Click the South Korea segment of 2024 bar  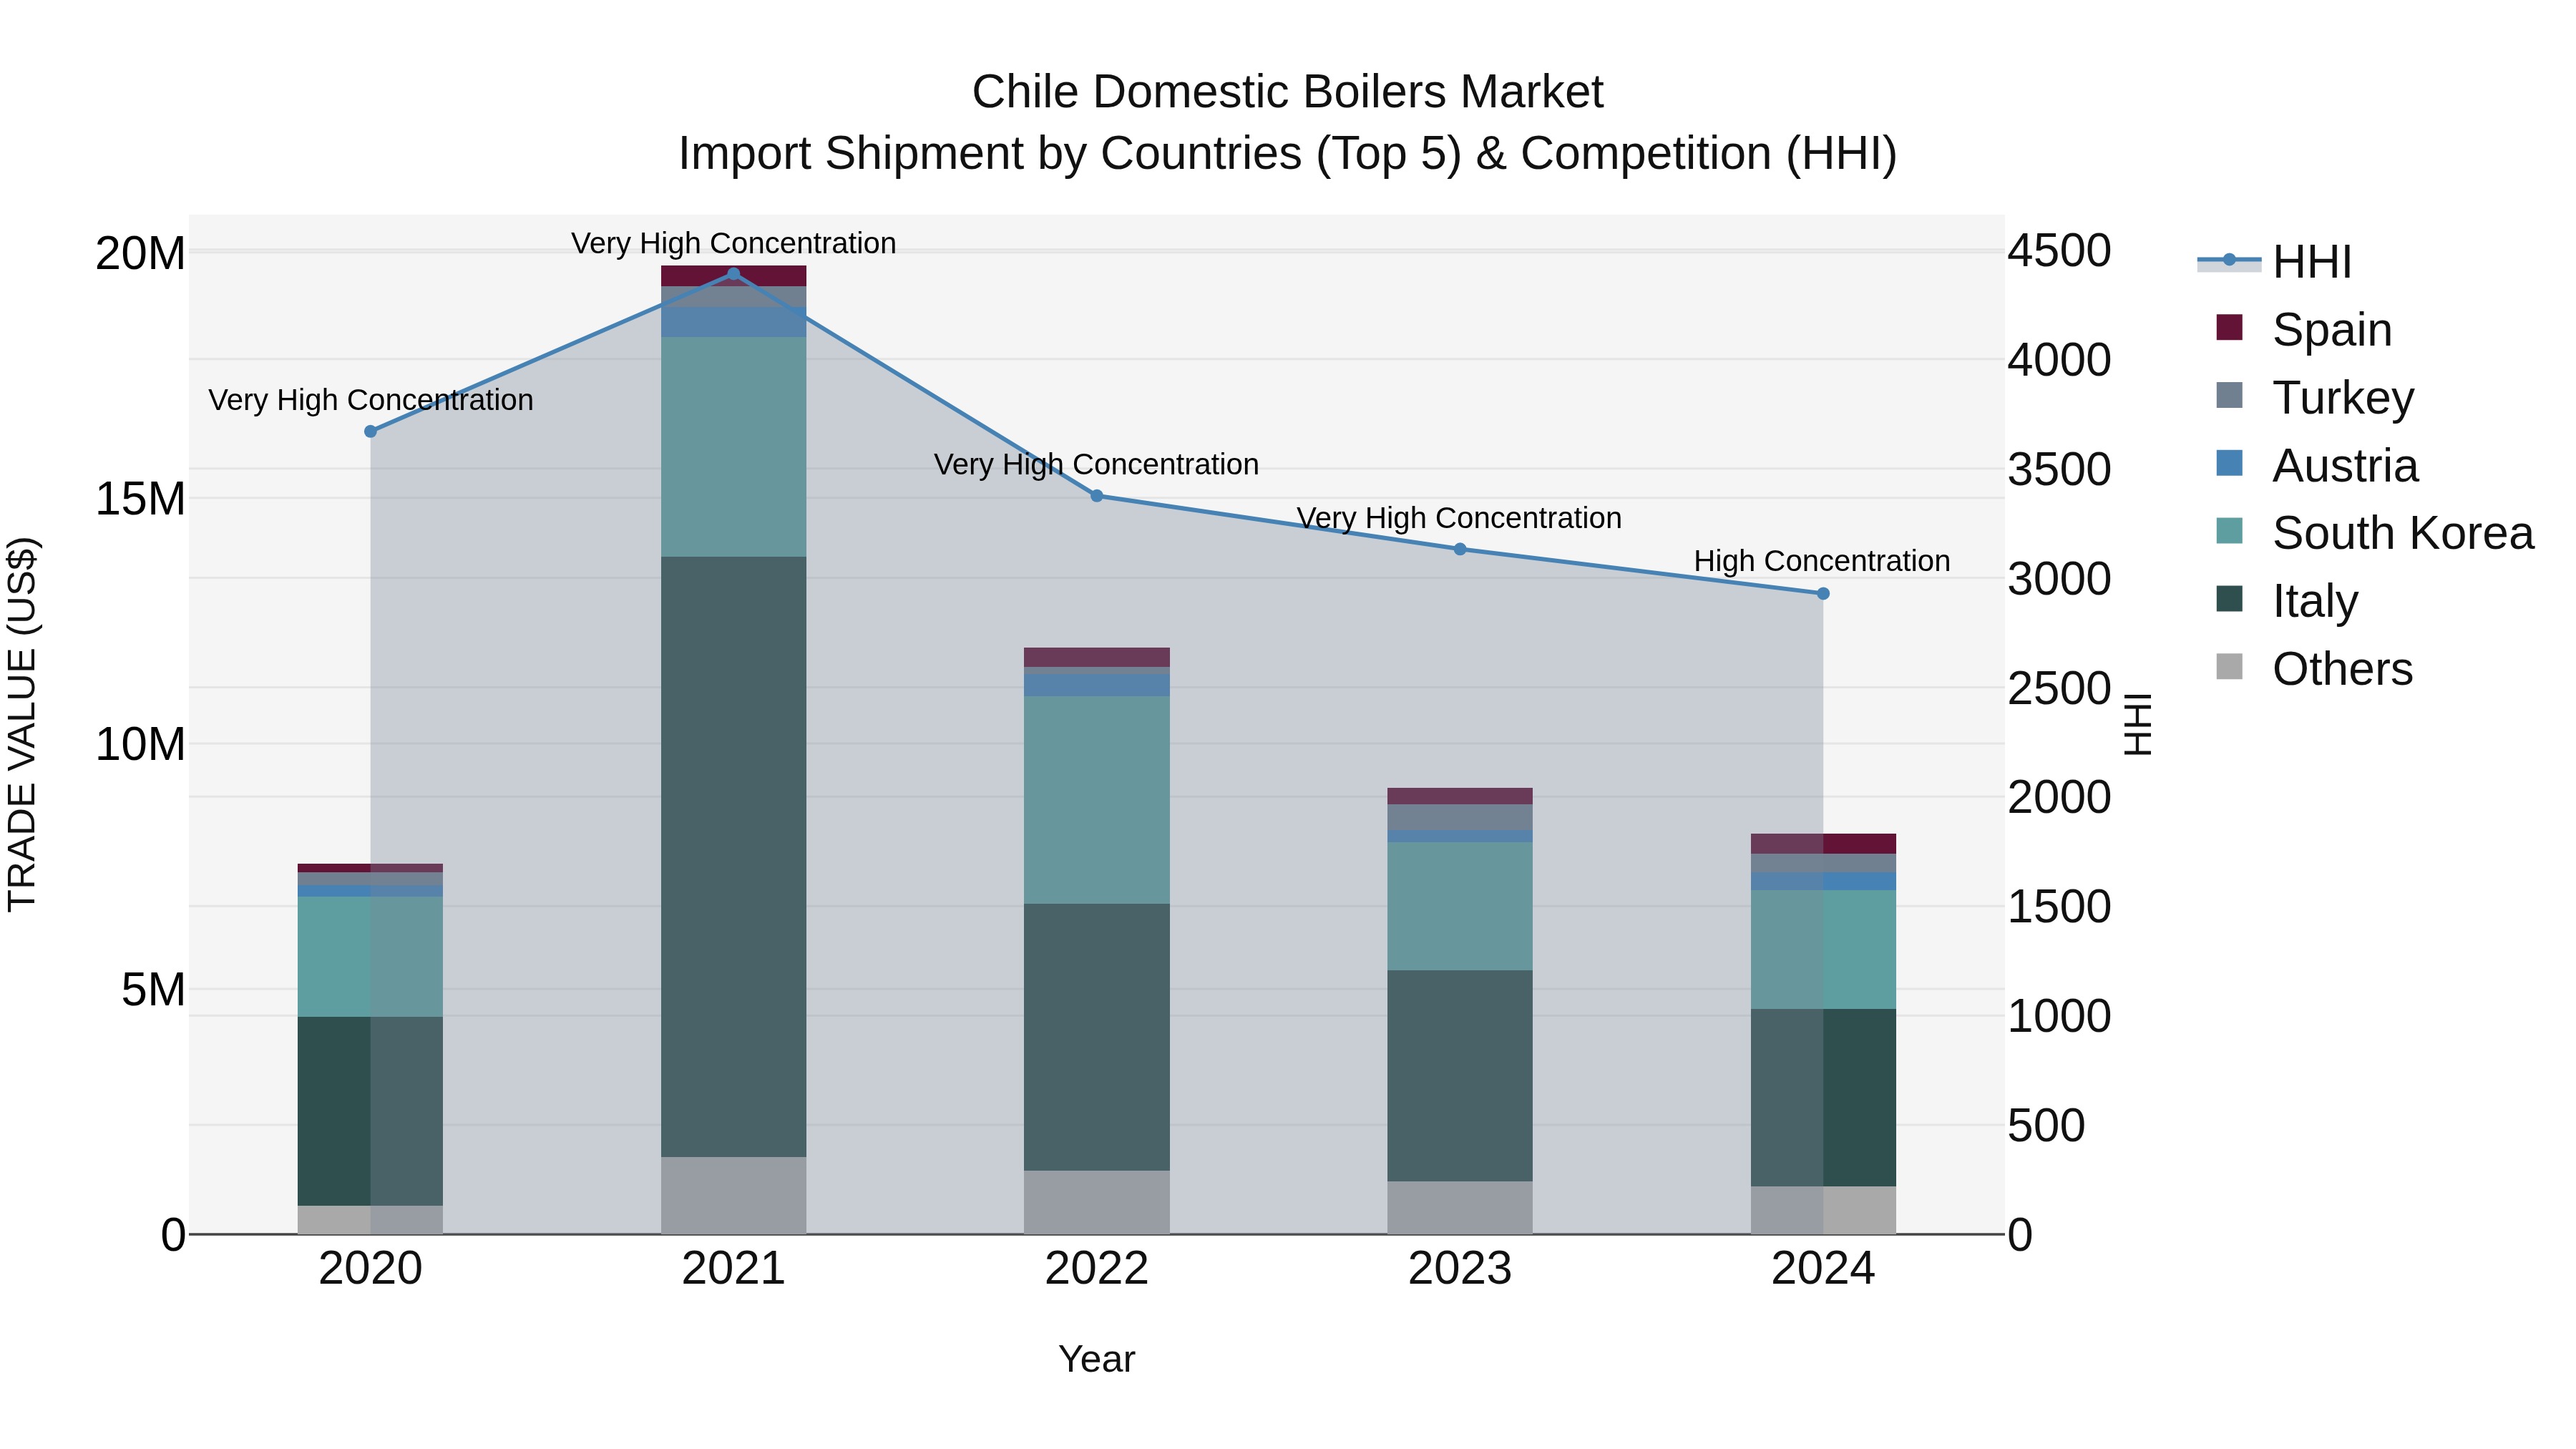1823,950
